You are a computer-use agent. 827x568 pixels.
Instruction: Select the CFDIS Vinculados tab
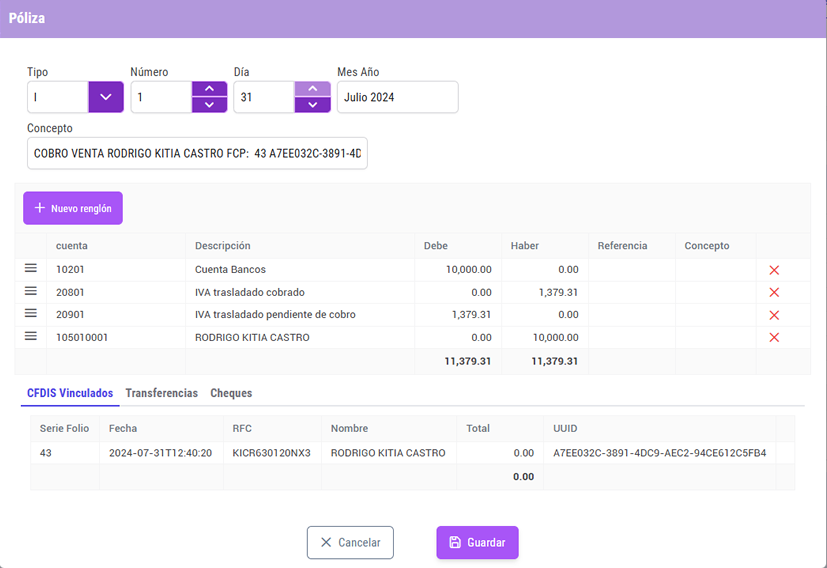[x=69, y=394]
